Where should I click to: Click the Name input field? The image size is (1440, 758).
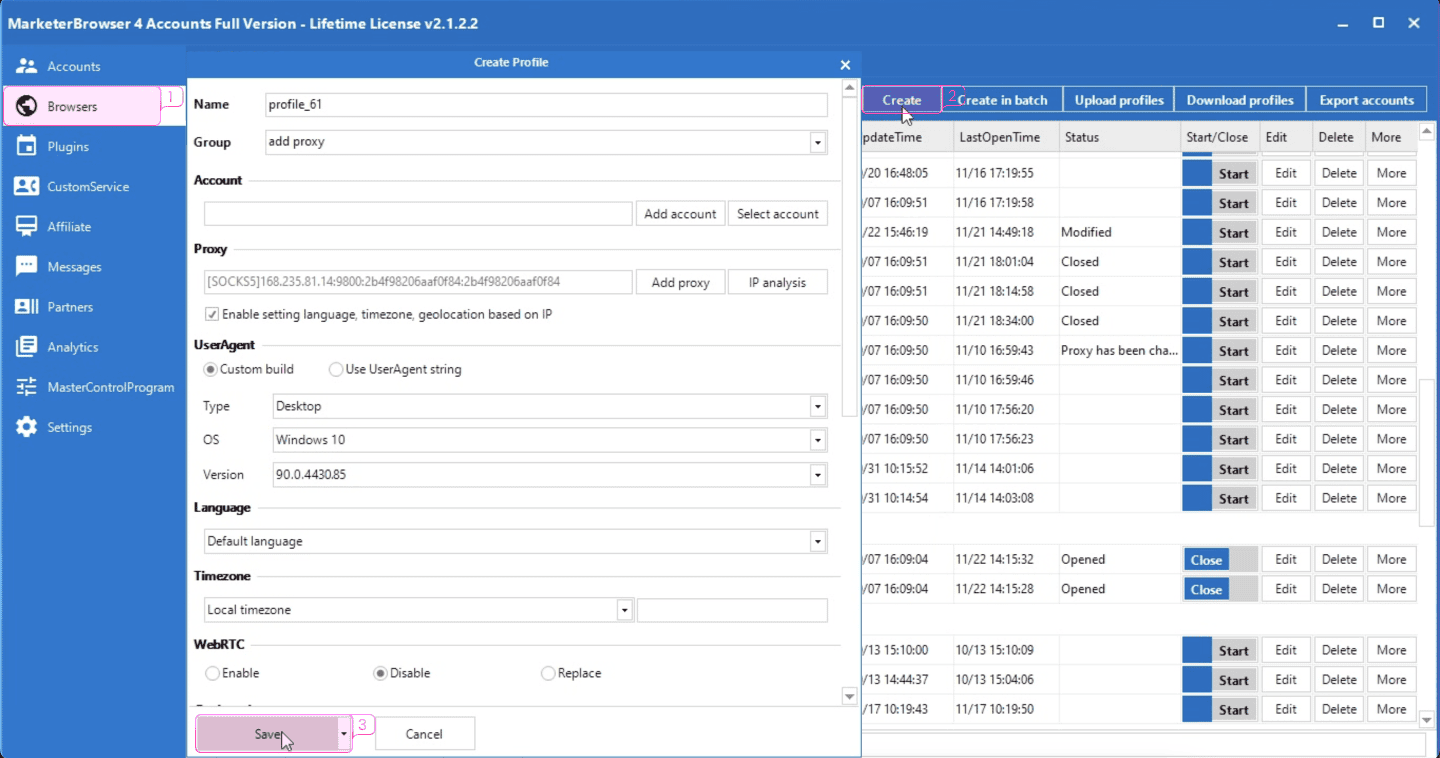[x=546, y=104]
